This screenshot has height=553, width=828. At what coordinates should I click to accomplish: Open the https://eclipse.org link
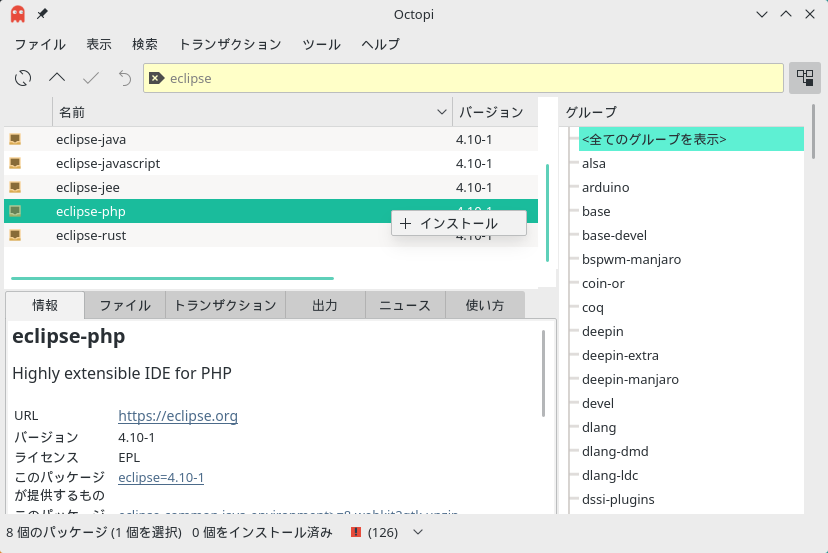coord(178,416)
